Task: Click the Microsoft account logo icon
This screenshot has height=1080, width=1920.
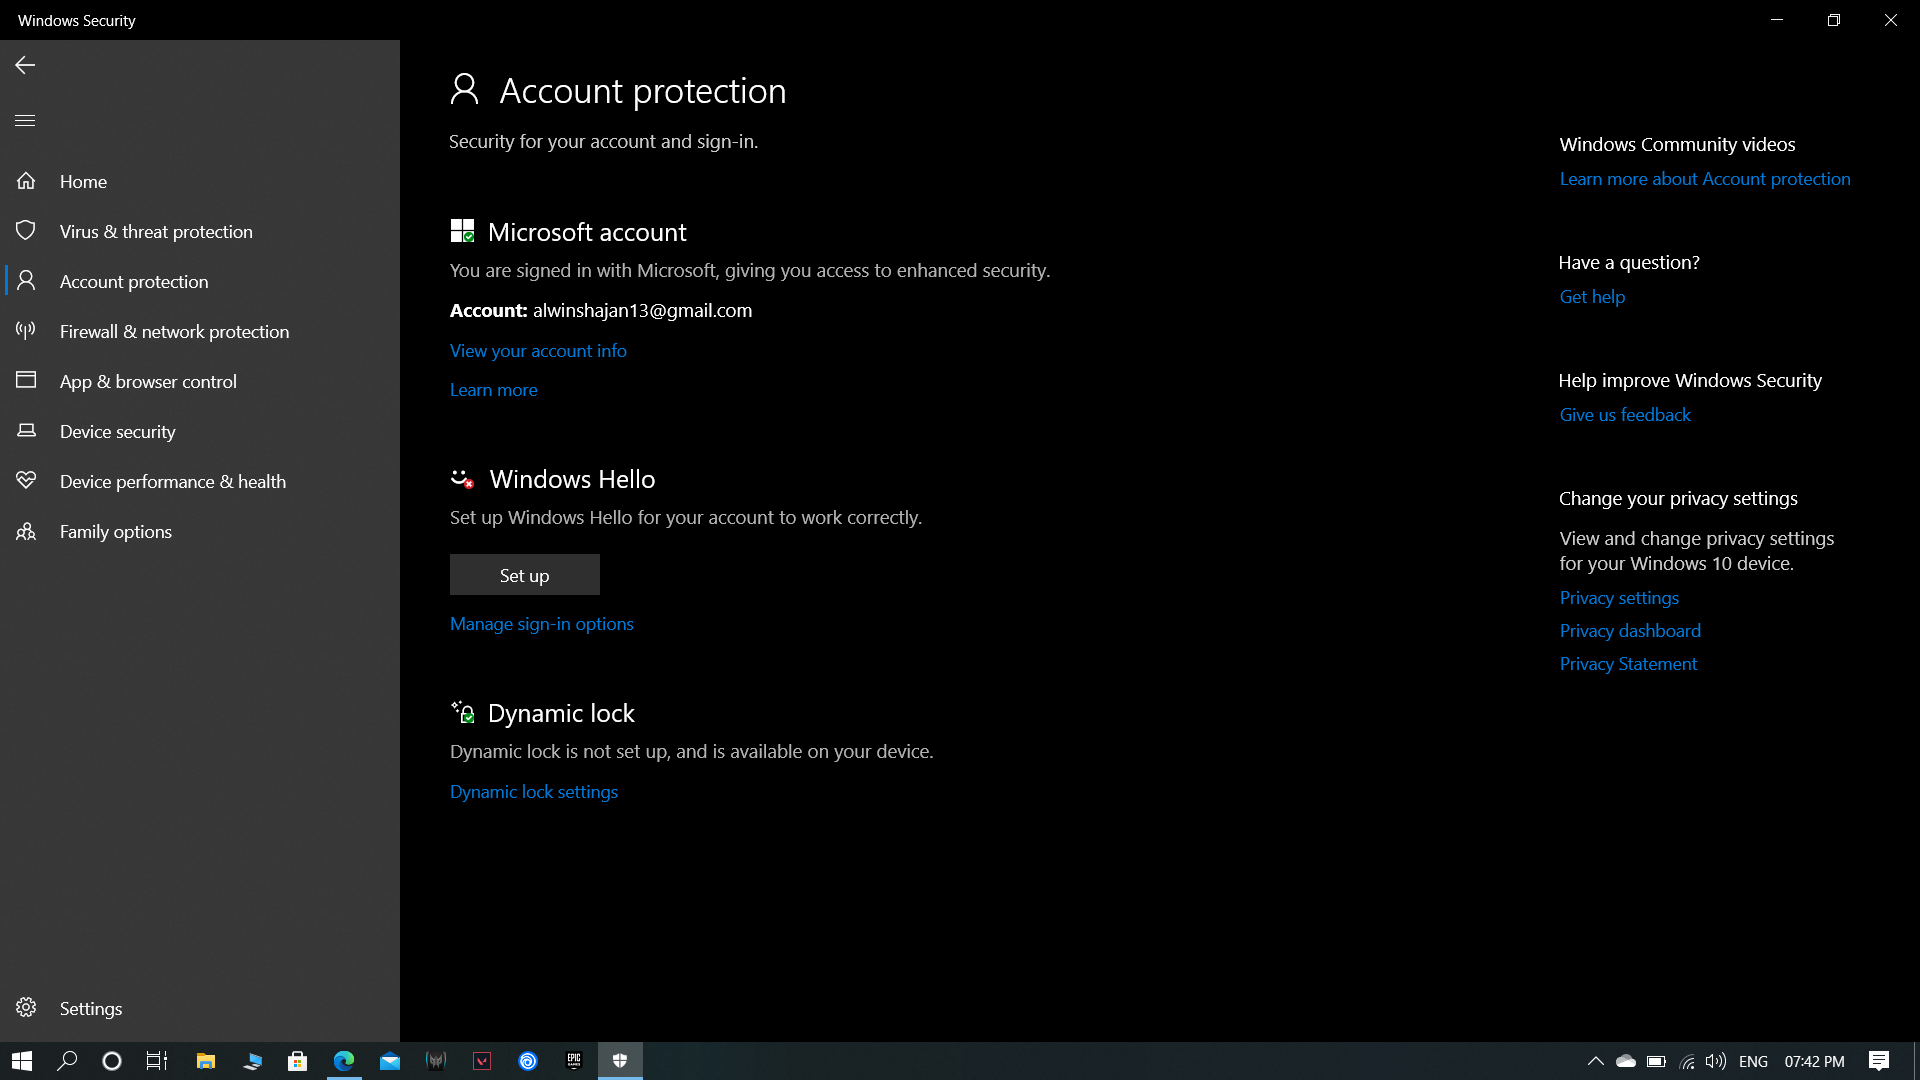Action: coord(462,231)
